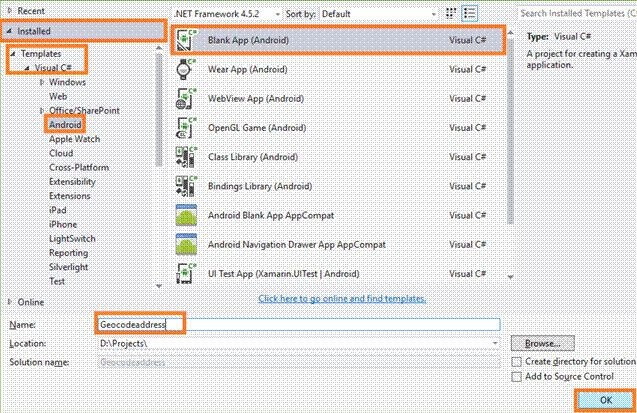Collapse the Visual C# tree node

pos(27,68)
